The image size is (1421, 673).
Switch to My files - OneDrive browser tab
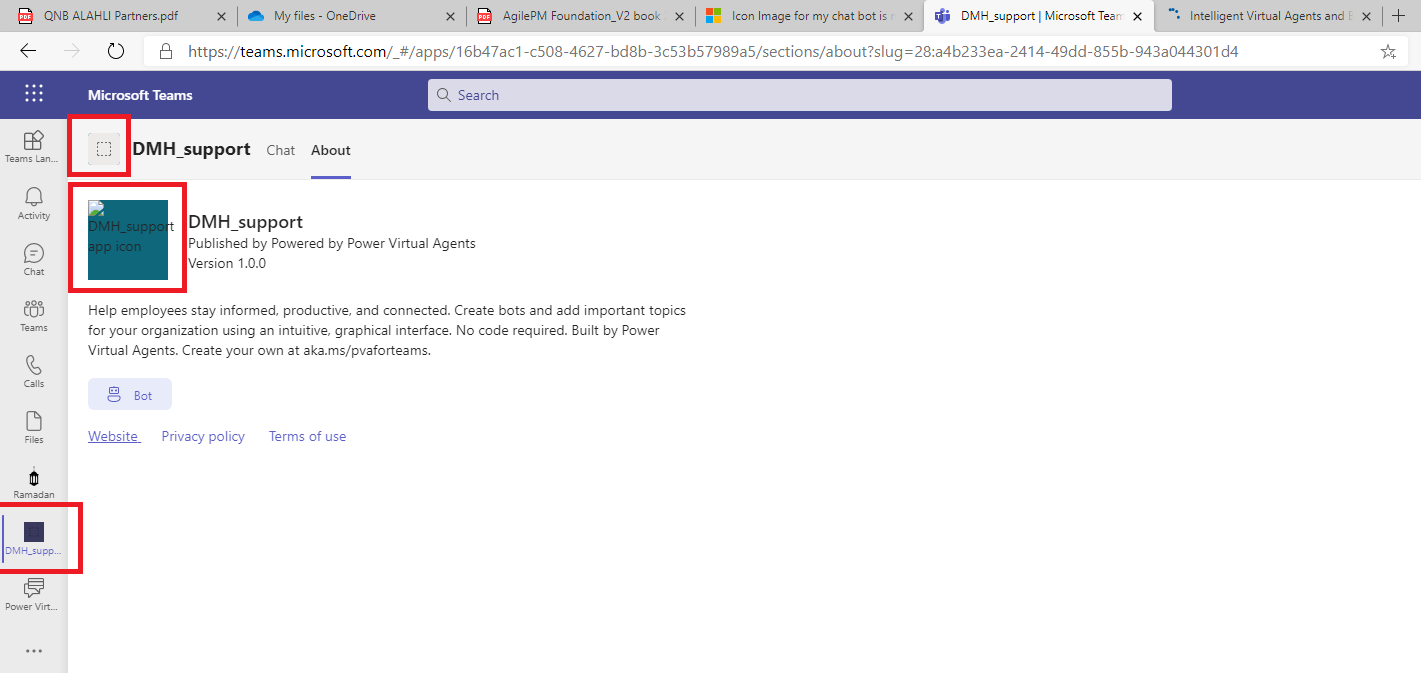click(x=352, y=16)
